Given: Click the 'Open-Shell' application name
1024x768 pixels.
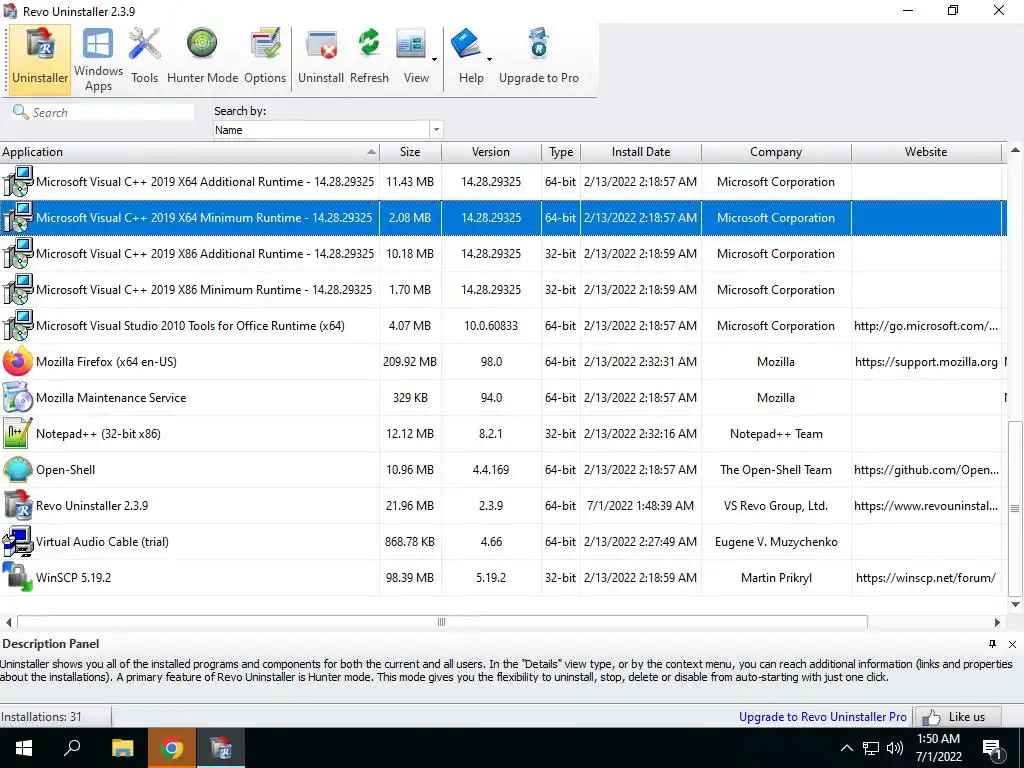Looking at the screenshot, I should tap(65, 470).
